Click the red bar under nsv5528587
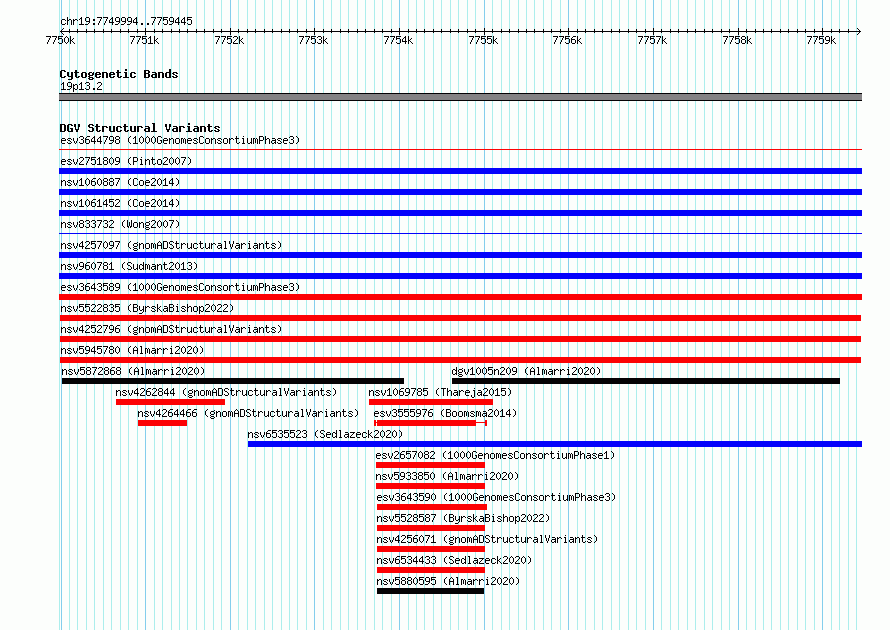 point(431,528)
